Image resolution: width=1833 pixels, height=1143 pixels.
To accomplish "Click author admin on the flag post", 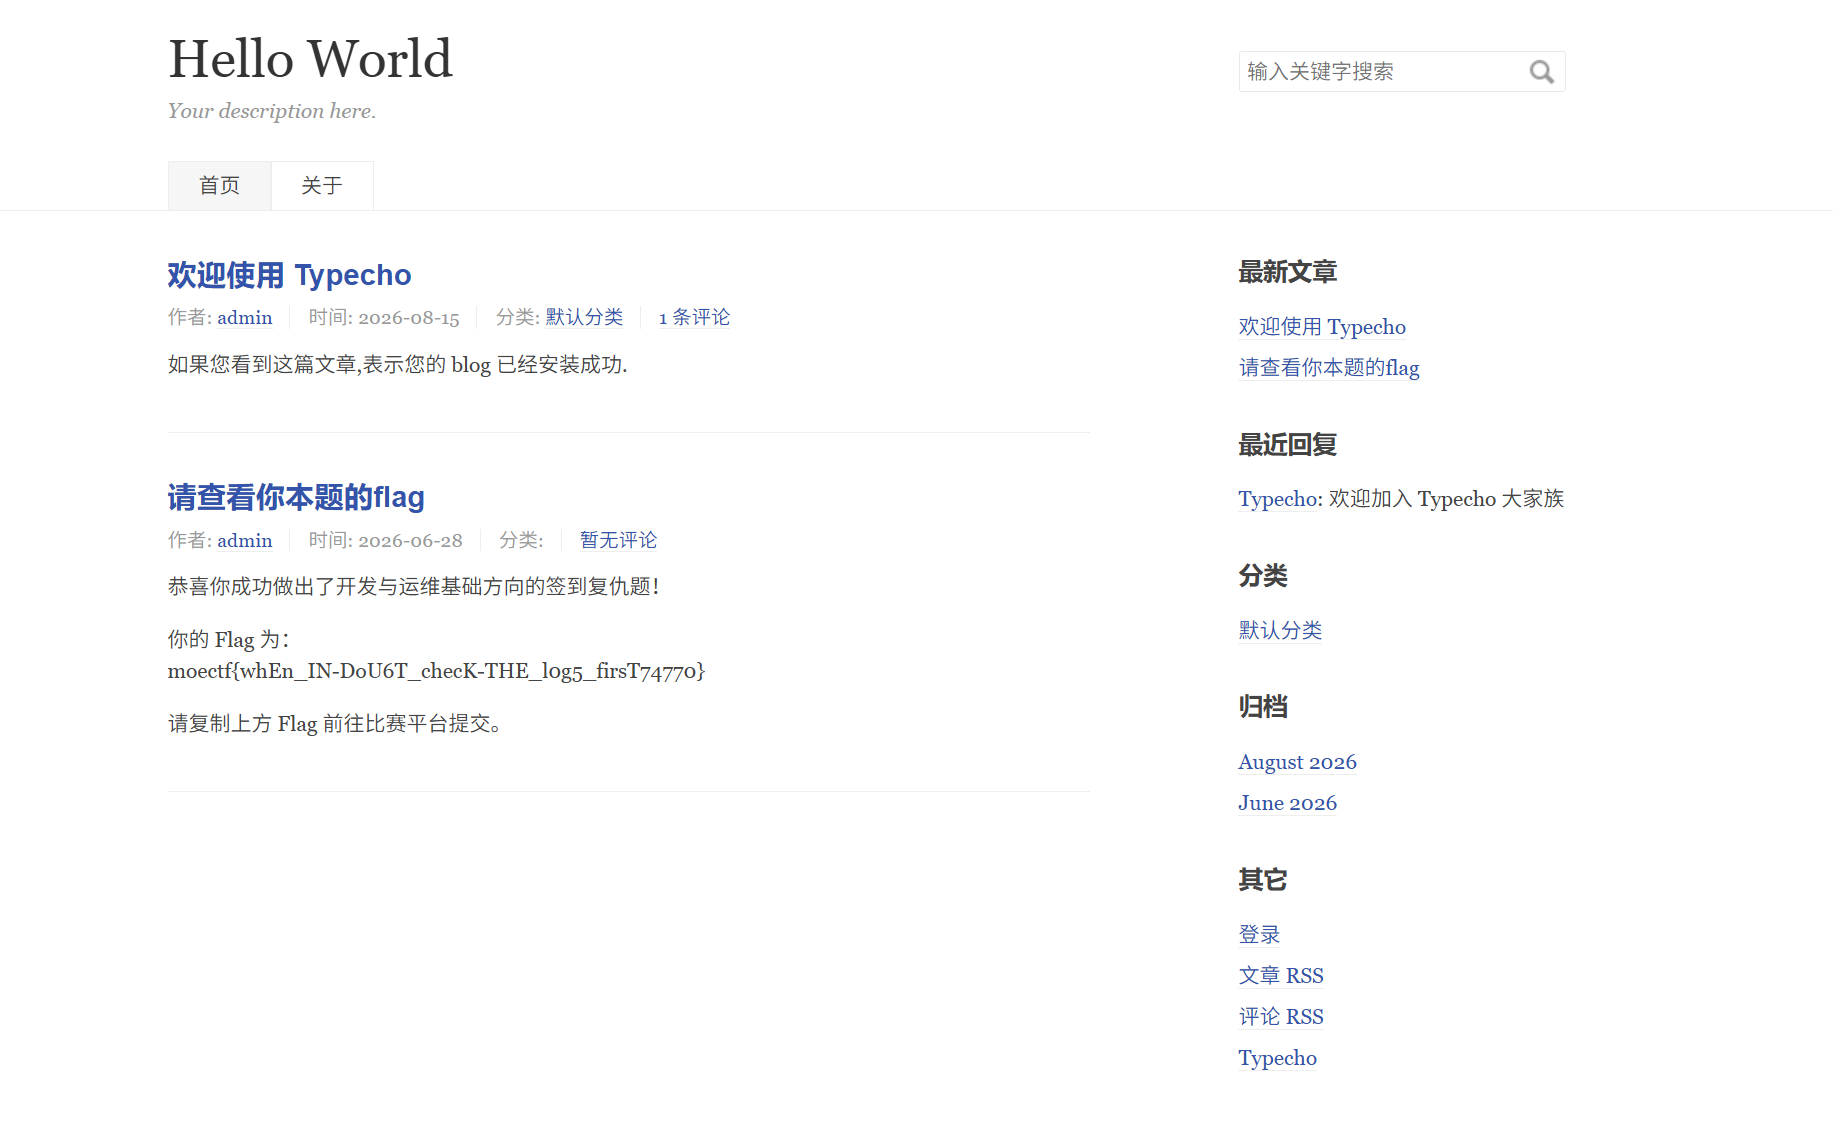I will 245,540.
